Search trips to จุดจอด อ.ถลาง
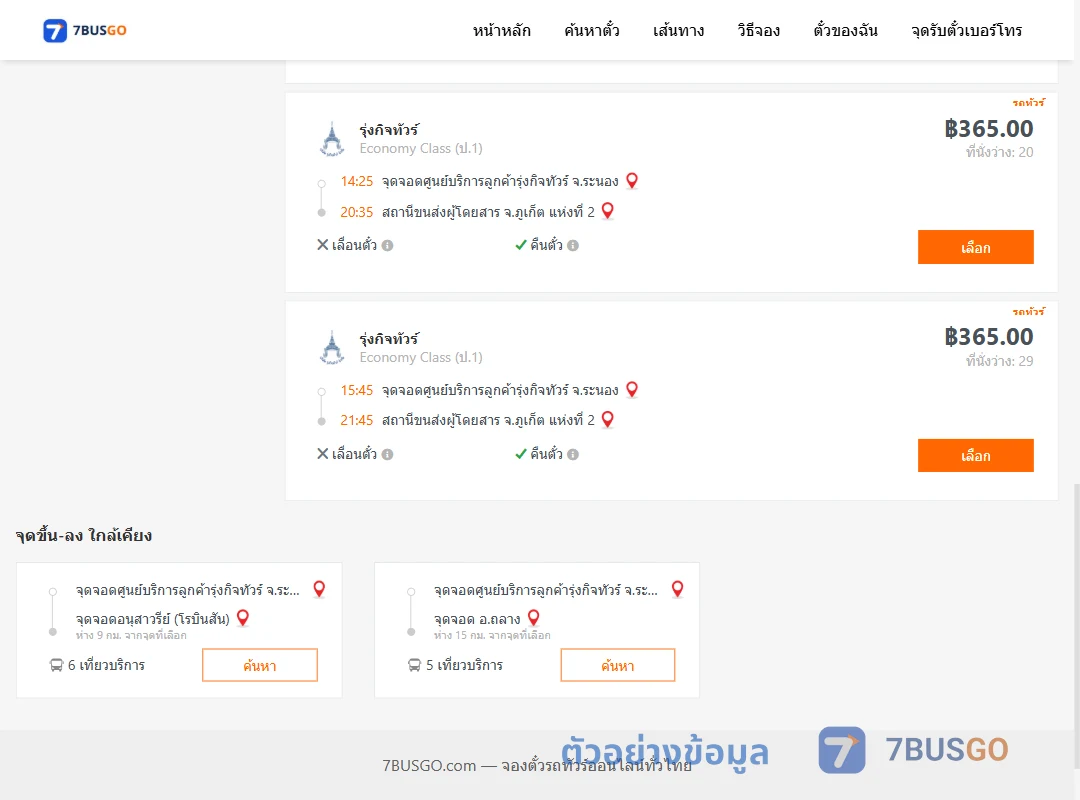The height and width of the screenshot is (800, 1080). pos(618,665)
